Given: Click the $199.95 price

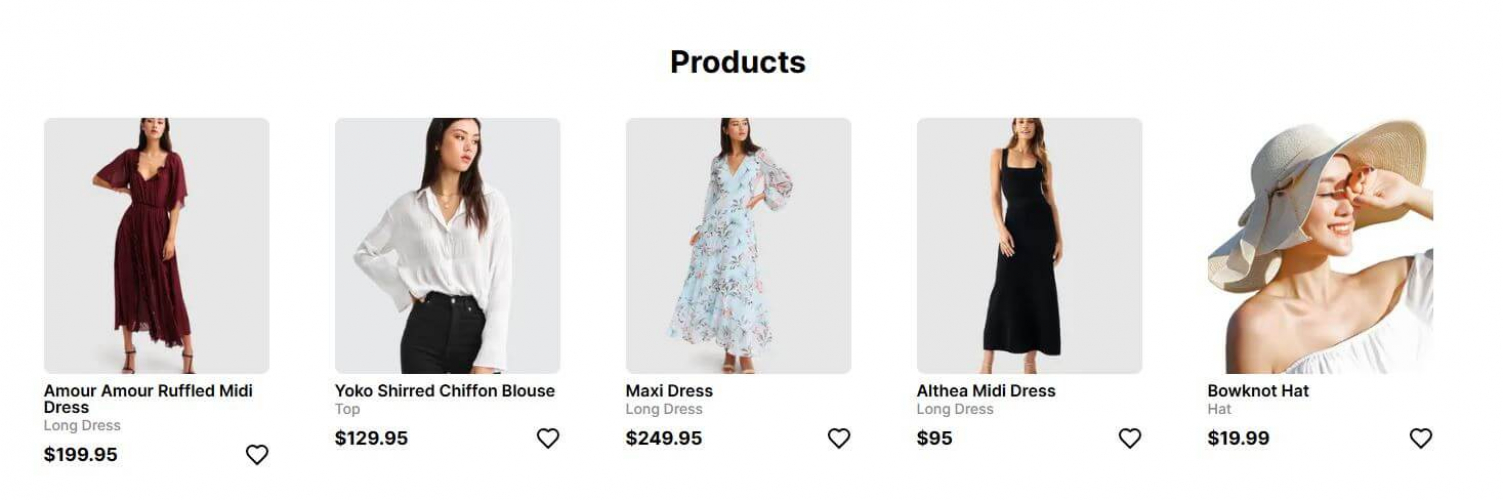Looking at the screenshot, I should coord(81,455).
